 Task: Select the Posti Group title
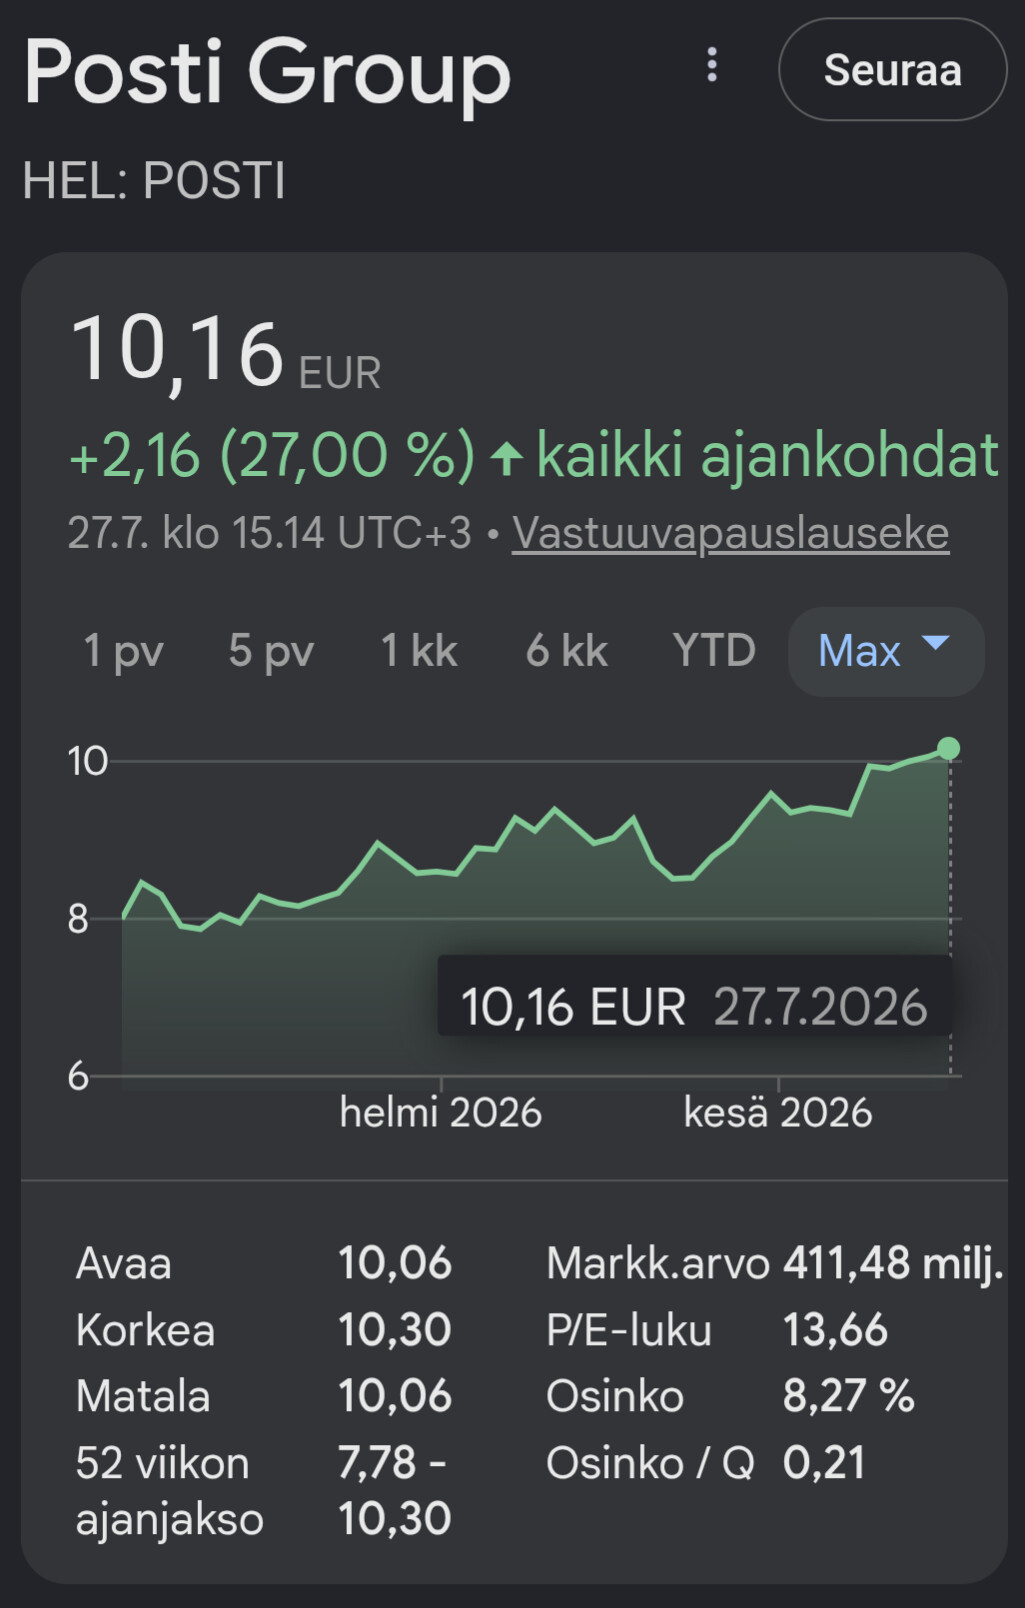click(x=267, y=71)
